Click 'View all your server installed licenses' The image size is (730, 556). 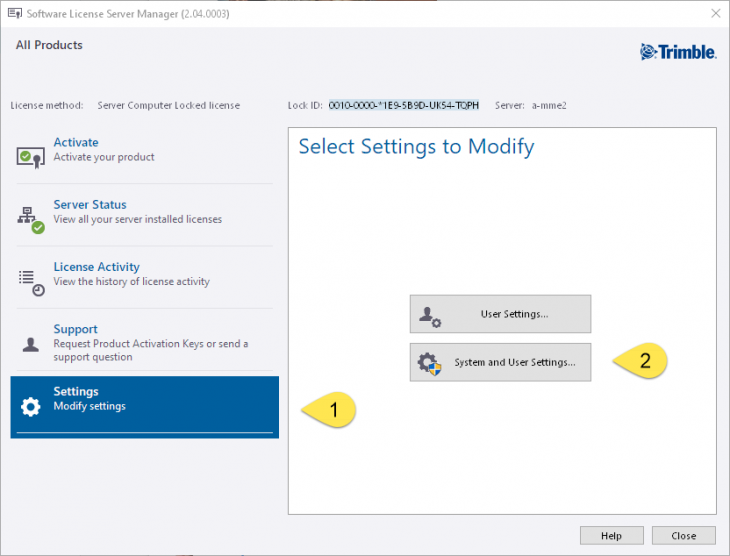point(138,219)
